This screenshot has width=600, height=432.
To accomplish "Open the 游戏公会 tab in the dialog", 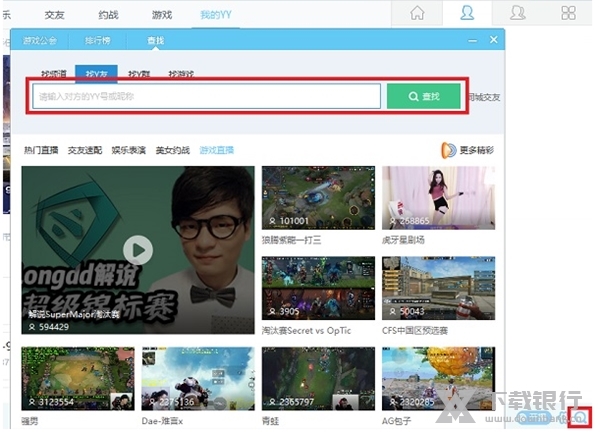I will [39, 41].
